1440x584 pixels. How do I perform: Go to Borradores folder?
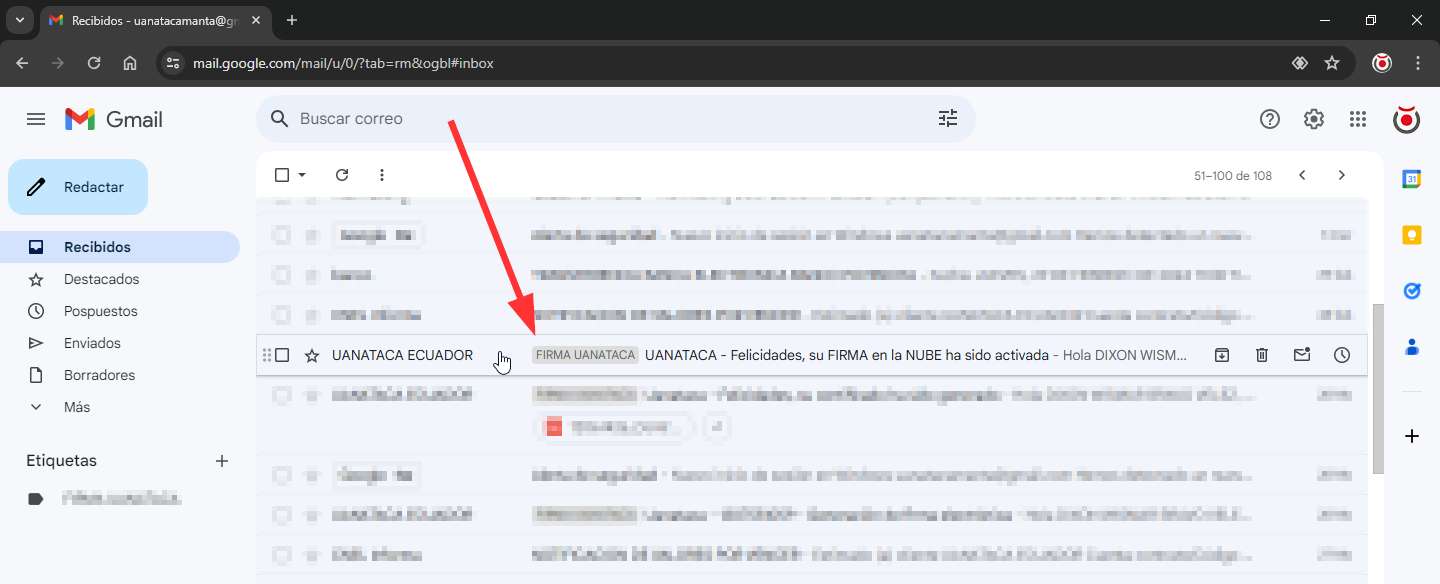99,375
